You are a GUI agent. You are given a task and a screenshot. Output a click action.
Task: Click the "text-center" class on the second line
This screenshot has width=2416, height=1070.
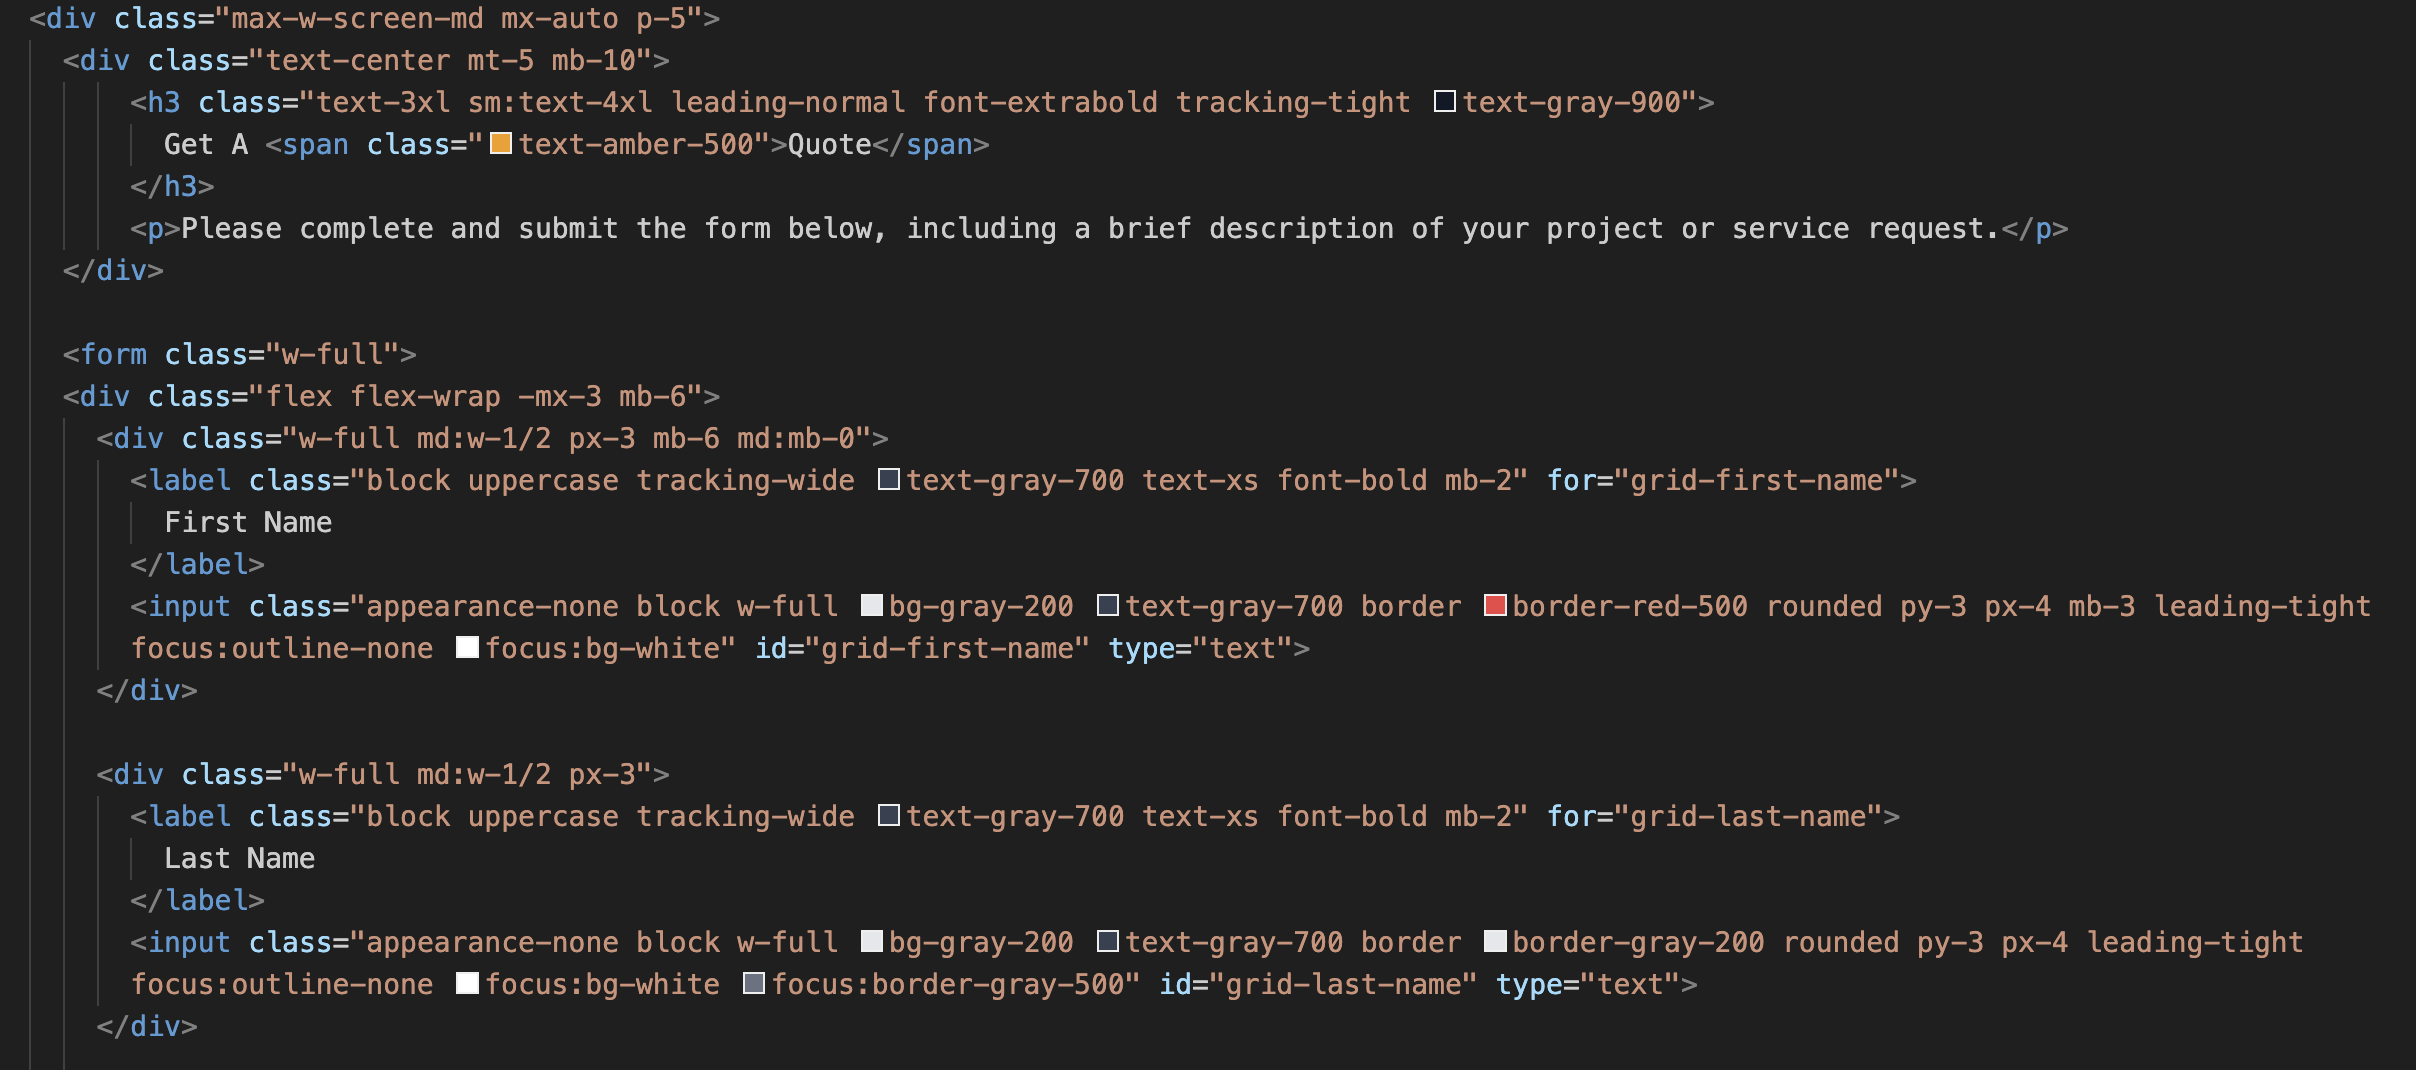(x=358, y=60)
